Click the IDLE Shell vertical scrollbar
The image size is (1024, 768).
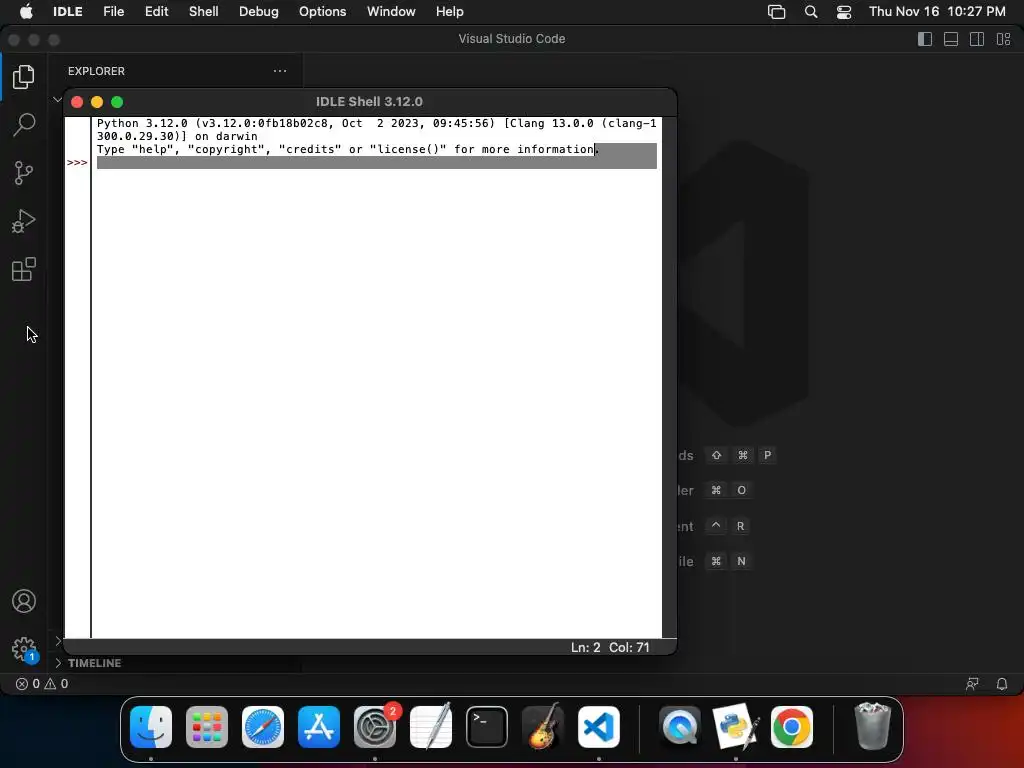pos(669,377)
